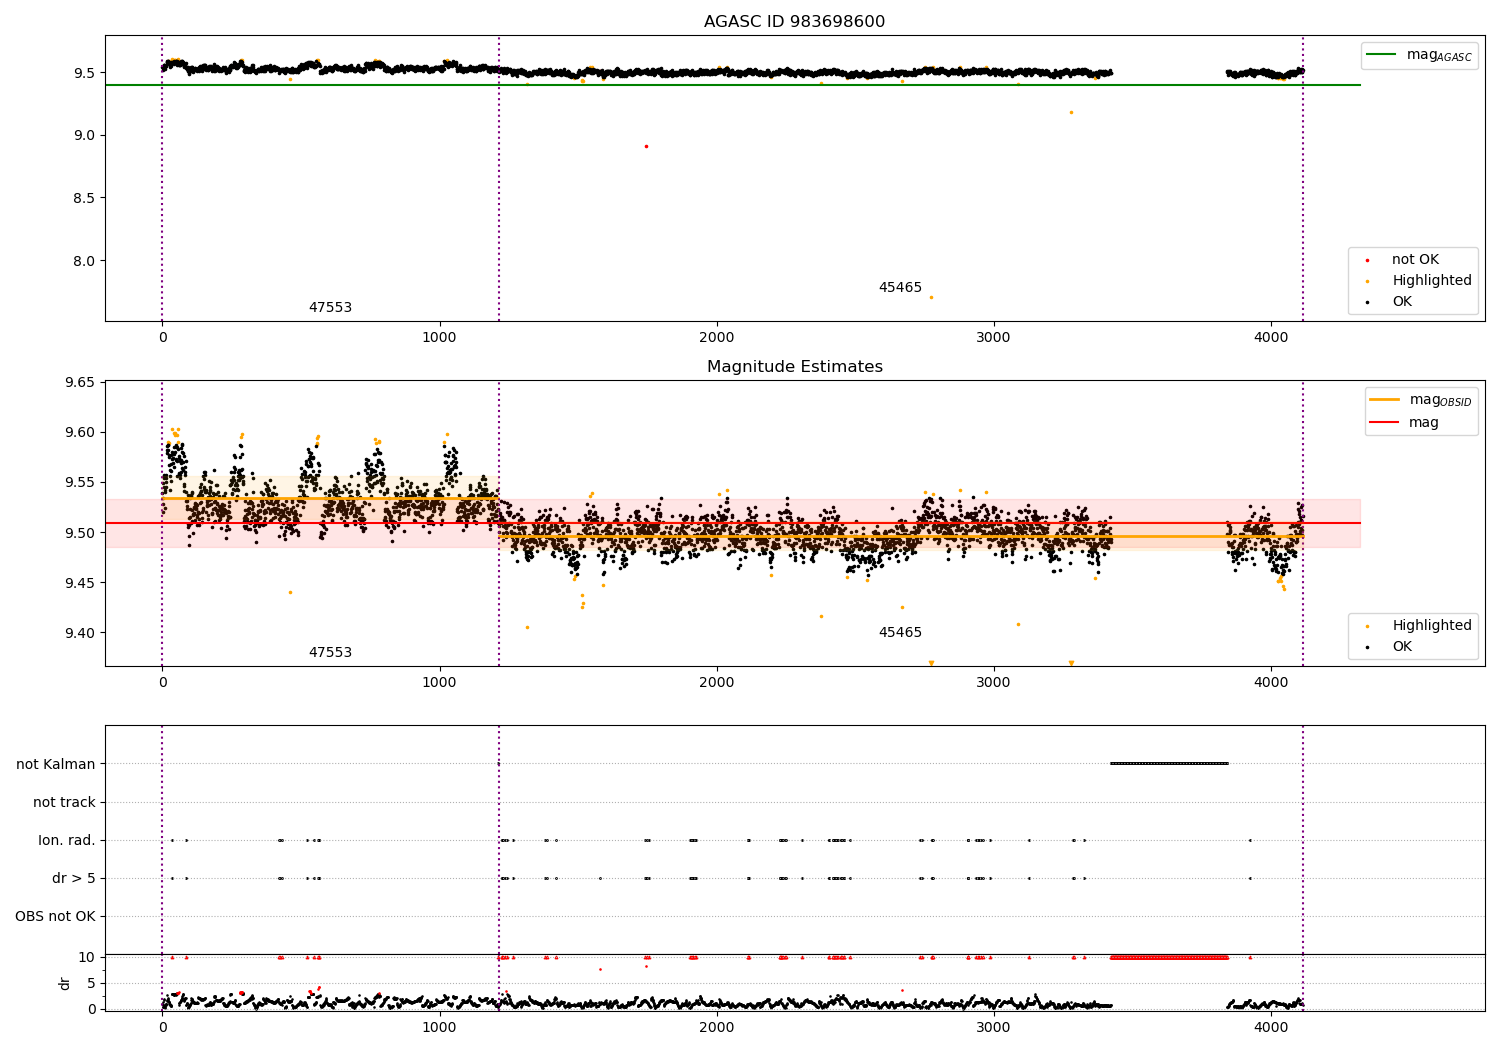Click the 8.5 tick on top plot y-axis
This screenshot has height=1050, width=1500.
coord(84,199)
